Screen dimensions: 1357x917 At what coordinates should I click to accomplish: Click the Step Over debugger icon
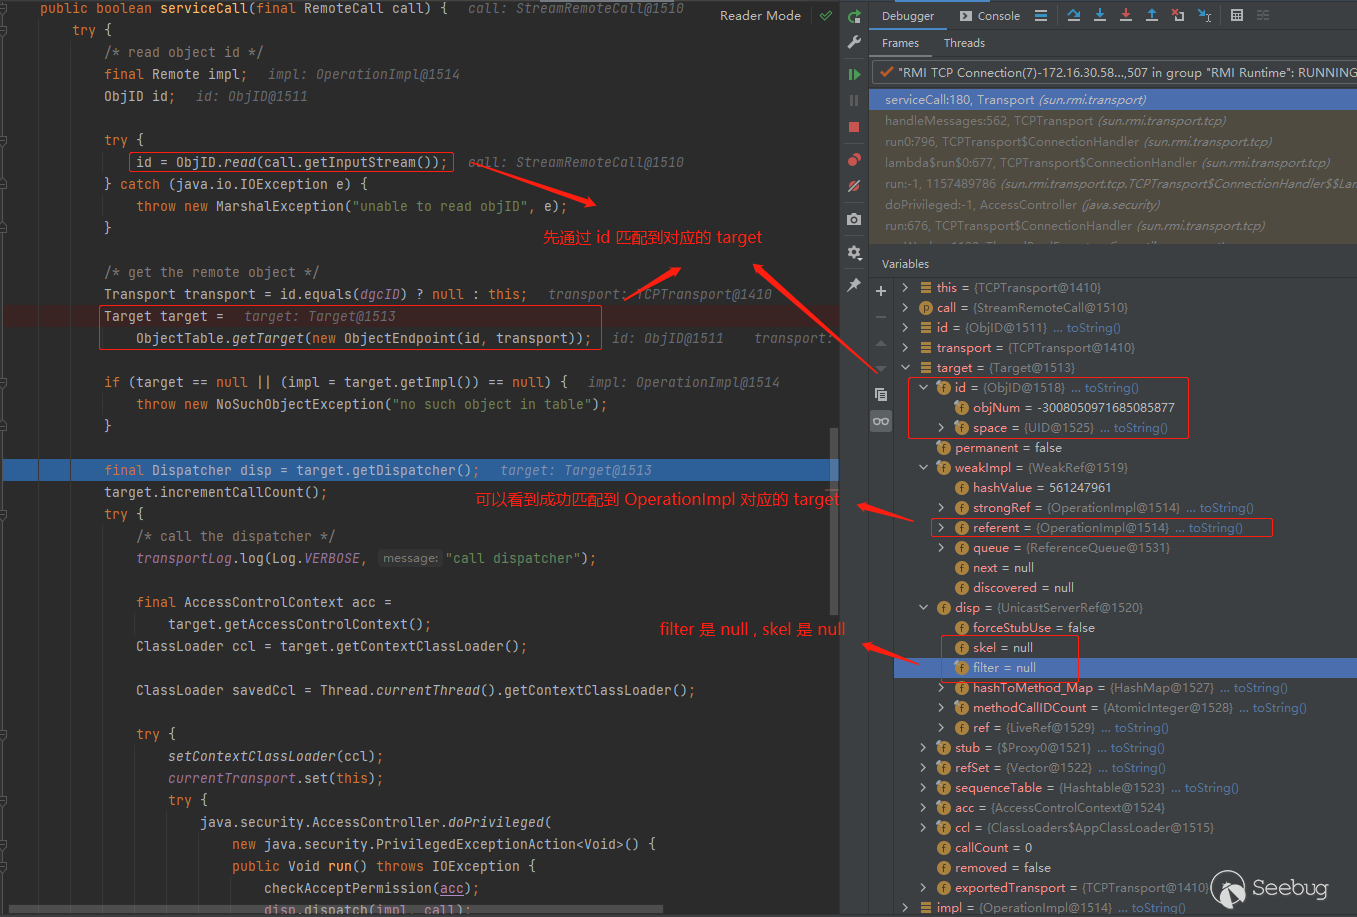pos(1074,15)
